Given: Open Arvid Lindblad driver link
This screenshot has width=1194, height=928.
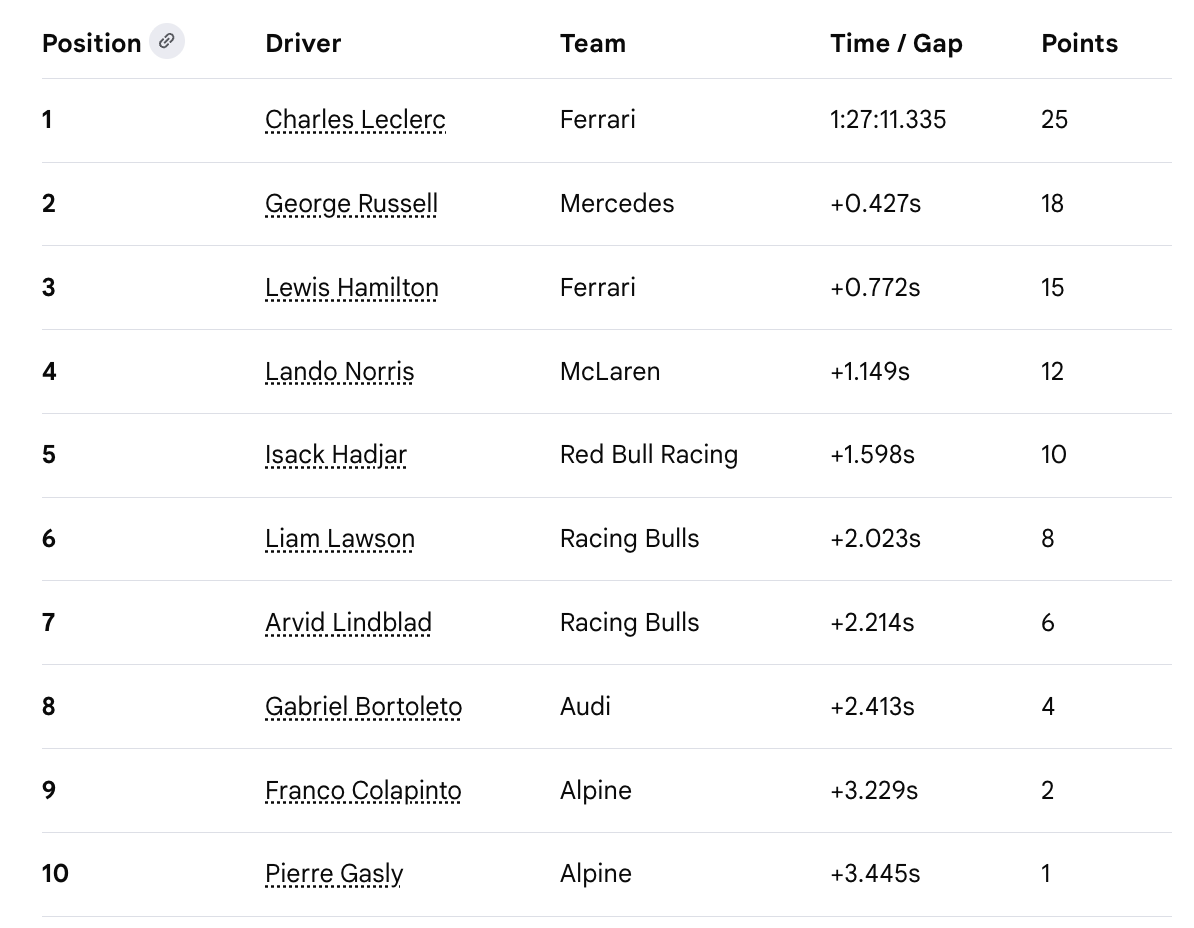Looking at the screenshot, I should click(348, 622).
